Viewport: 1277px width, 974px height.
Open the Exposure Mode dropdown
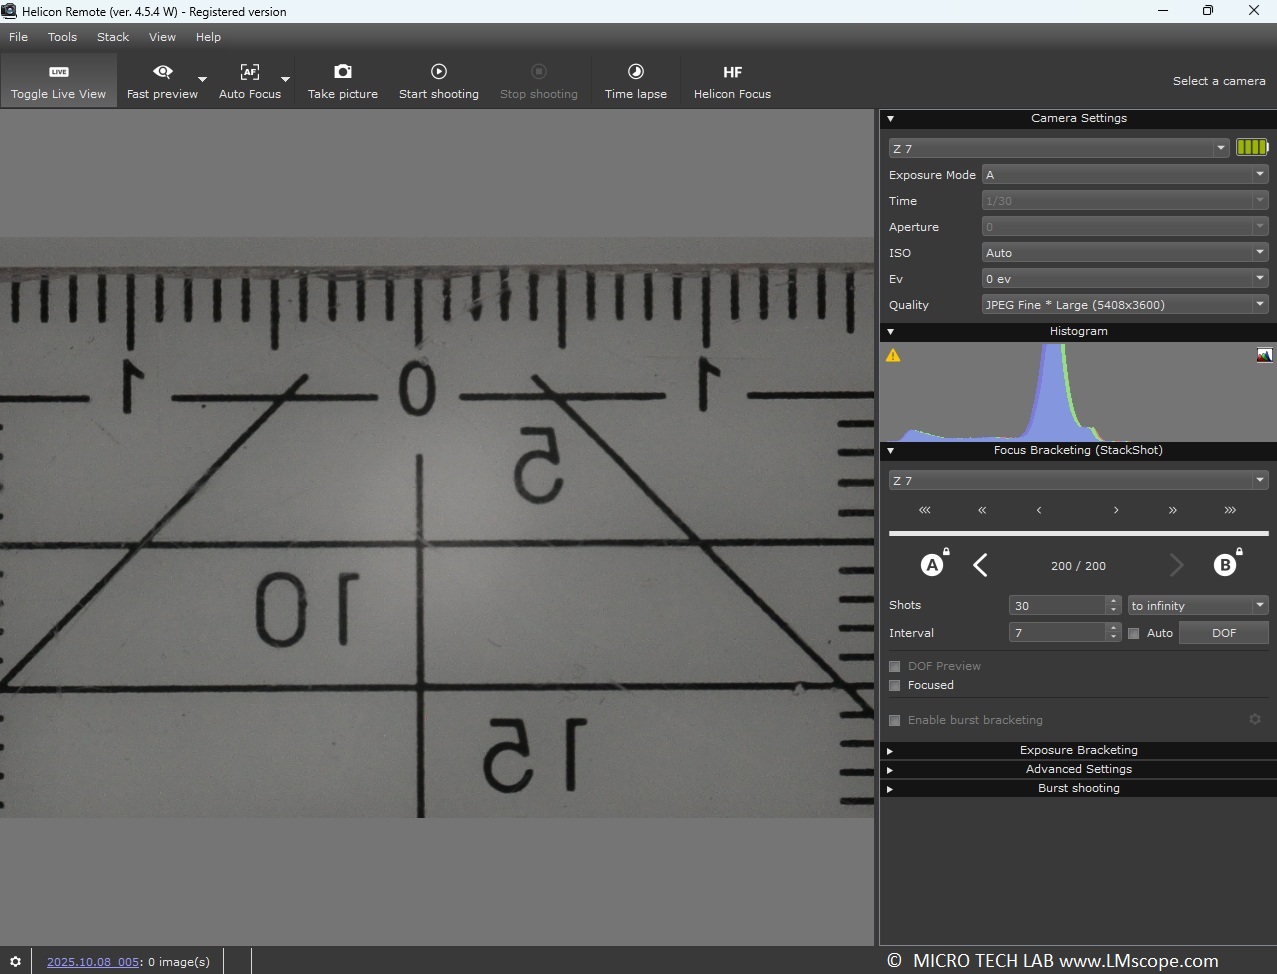tap(1124, 175)
